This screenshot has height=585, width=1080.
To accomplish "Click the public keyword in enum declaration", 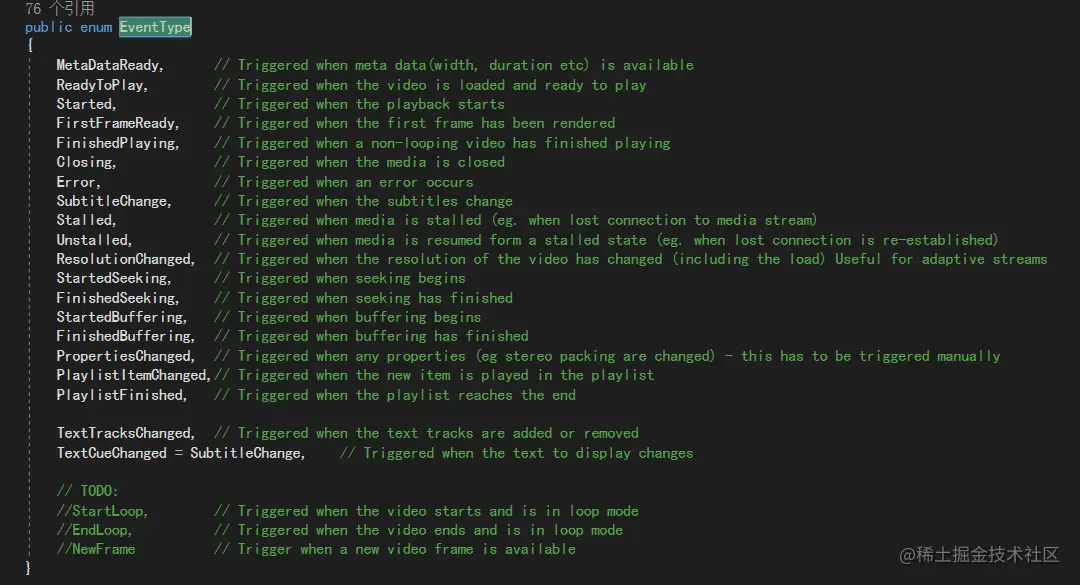I will [48, 28].
